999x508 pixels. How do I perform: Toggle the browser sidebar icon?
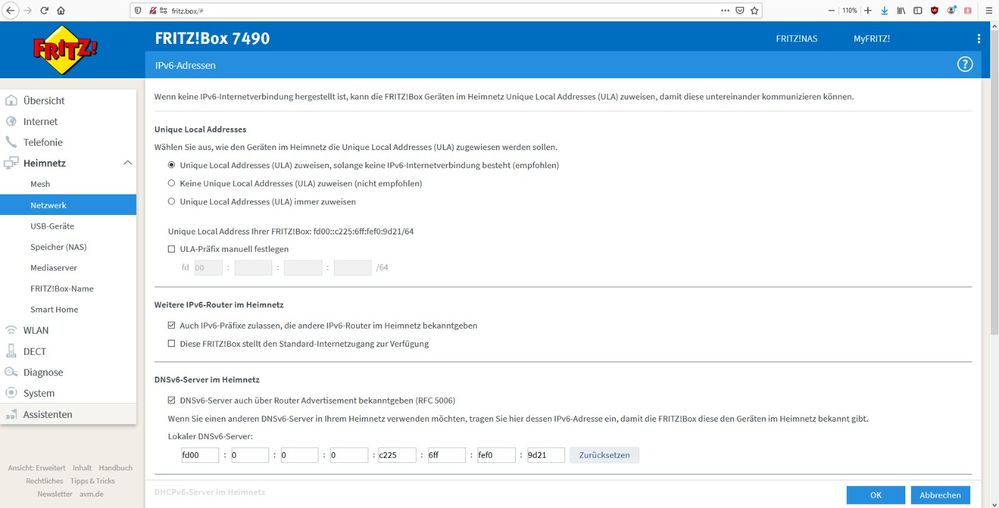tap(917, 11)
